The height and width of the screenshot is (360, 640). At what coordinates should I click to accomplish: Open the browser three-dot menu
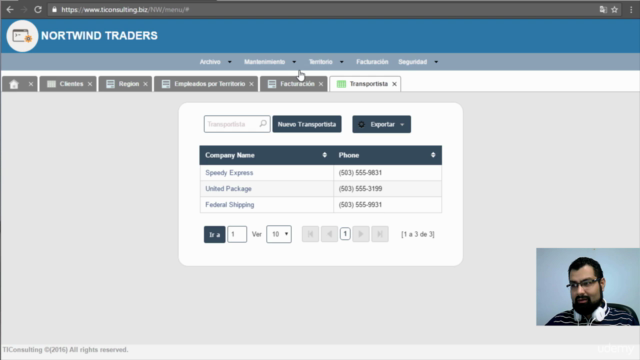[631, 9]
